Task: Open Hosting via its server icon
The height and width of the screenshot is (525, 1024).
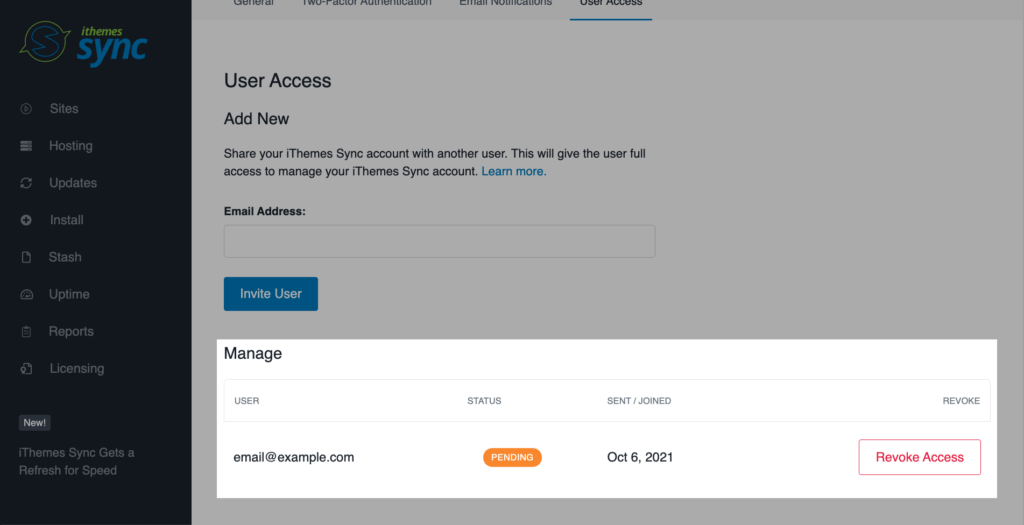Action: tap(27, 146)
